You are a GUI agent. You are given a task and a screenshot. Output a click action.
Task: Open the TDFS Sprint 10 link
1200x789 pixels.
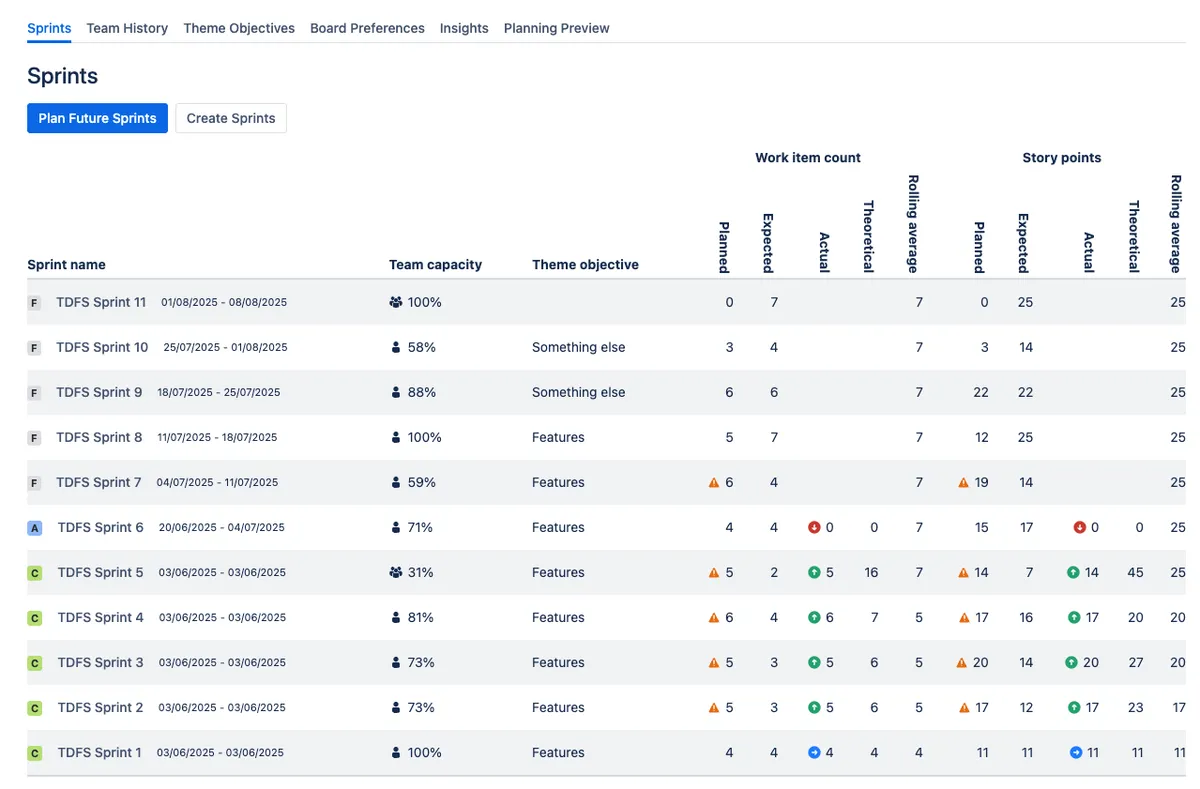click(x=102, y=347)
